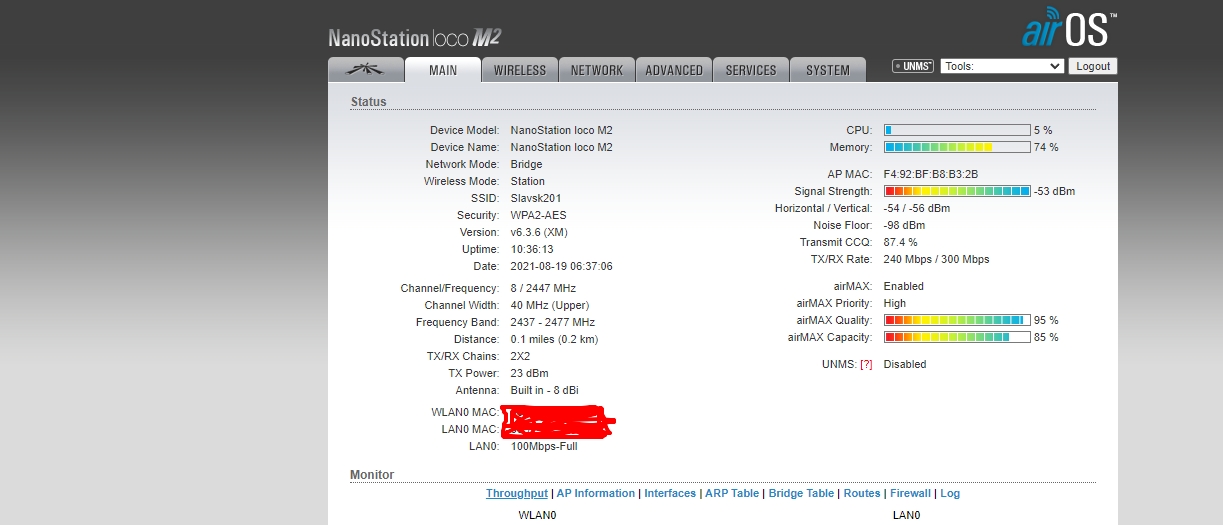1223x525 pixels.
Task: Click the version text v6.3.6 (XM)
Action: pos(539,232)
